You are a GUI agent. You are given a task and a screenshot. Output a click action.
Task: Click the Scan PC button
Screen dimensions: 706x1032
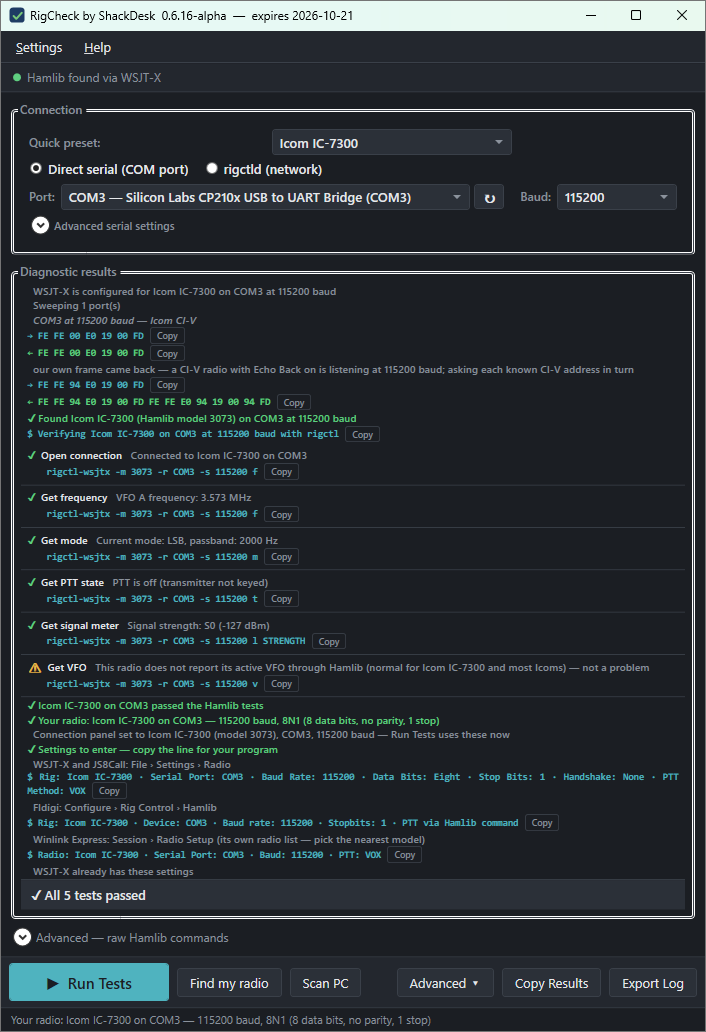pyautogui.click(x=325, y=983)
